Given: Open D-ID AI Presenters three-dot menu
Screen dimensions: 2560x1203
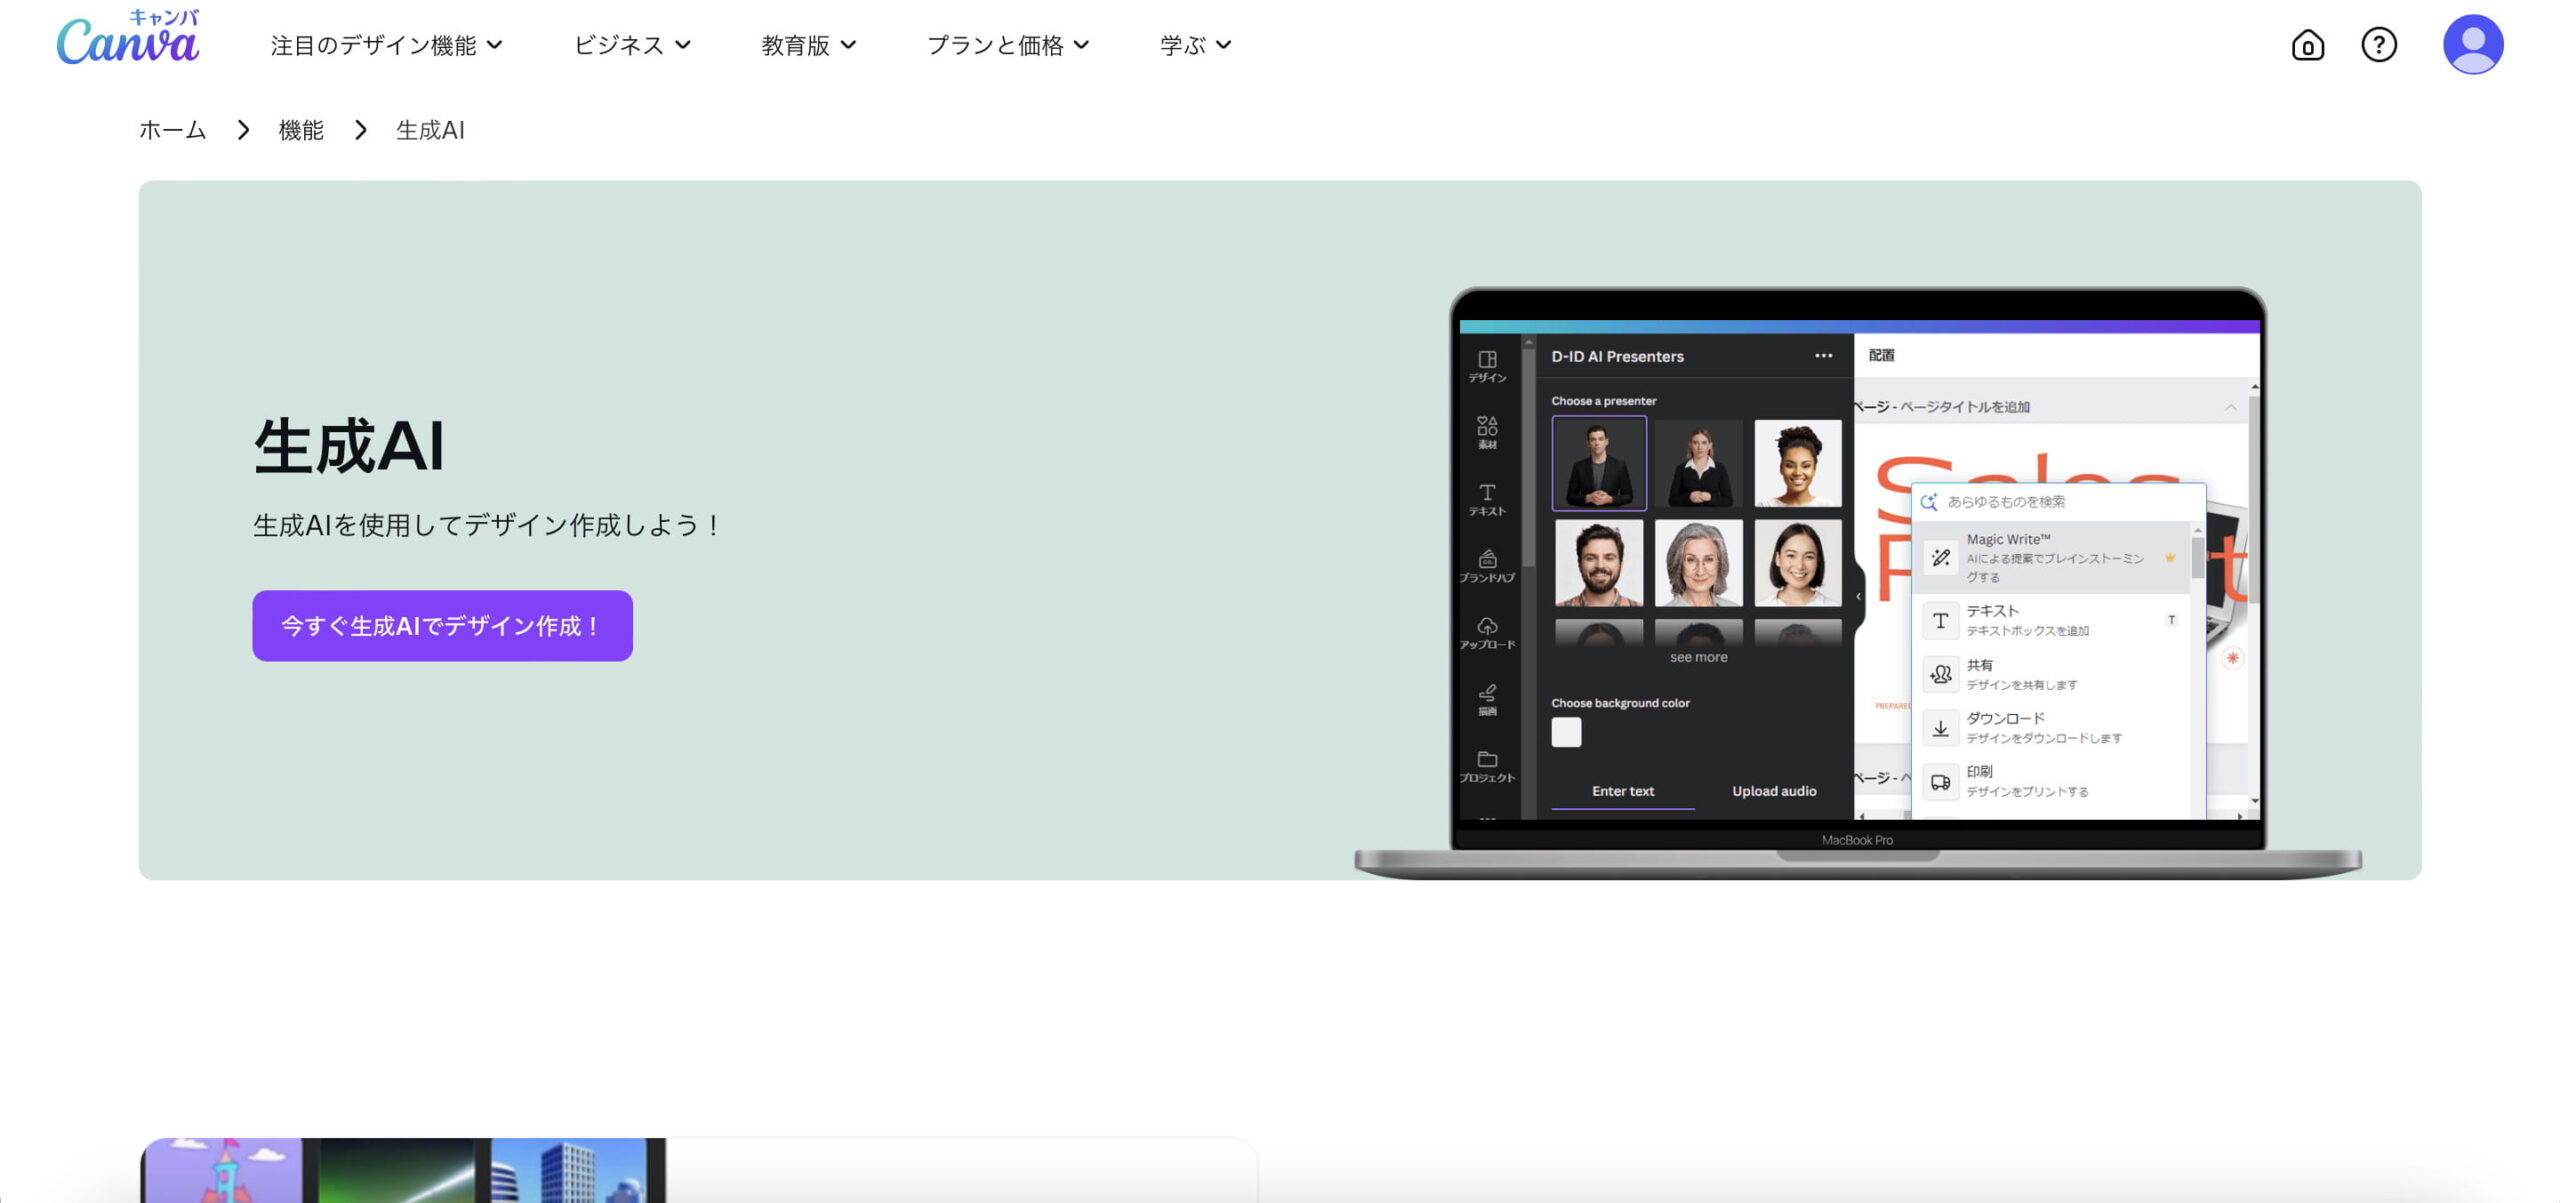Looking at the screenshot, I should coord(1823,356).
